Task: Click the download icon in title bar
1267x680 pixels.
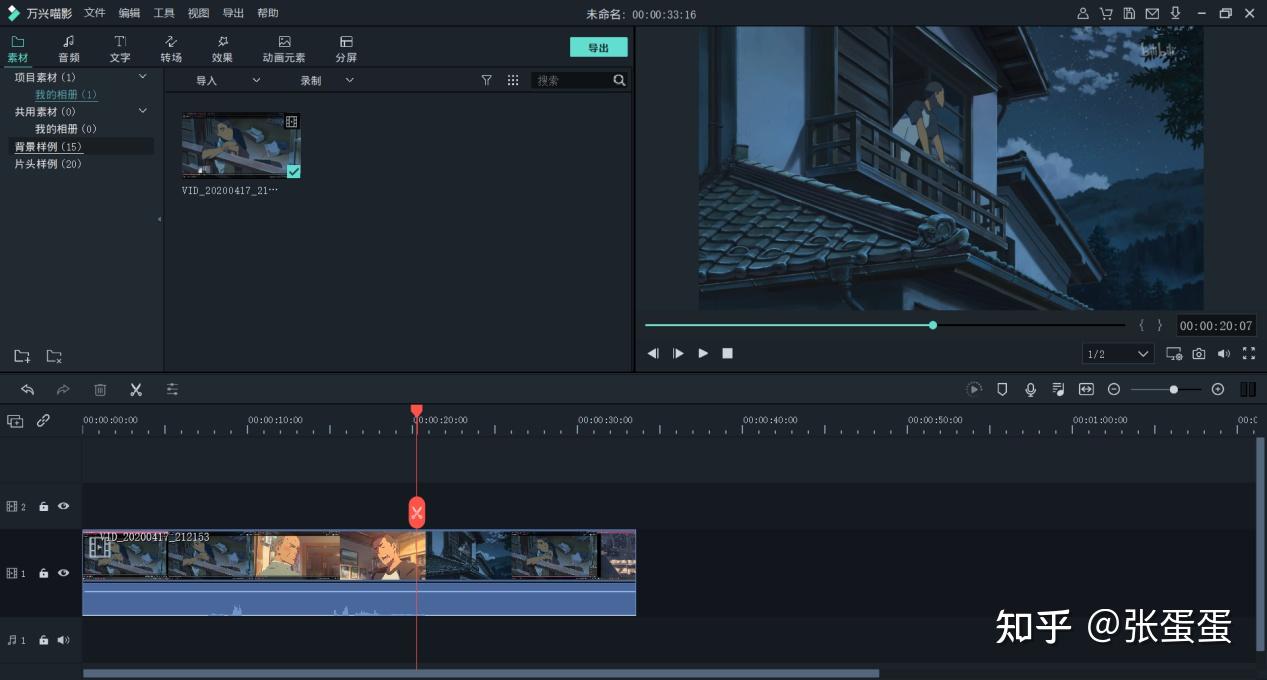Action: coord(1175,13)
